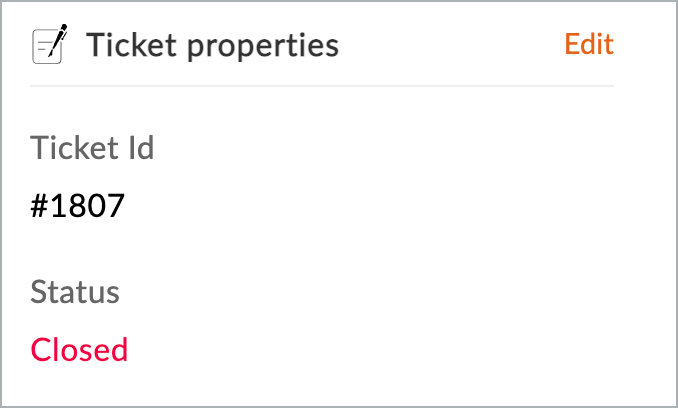Click the label above Closed
The width and height of the screenshot is (678, 408).
click(75, 293)
